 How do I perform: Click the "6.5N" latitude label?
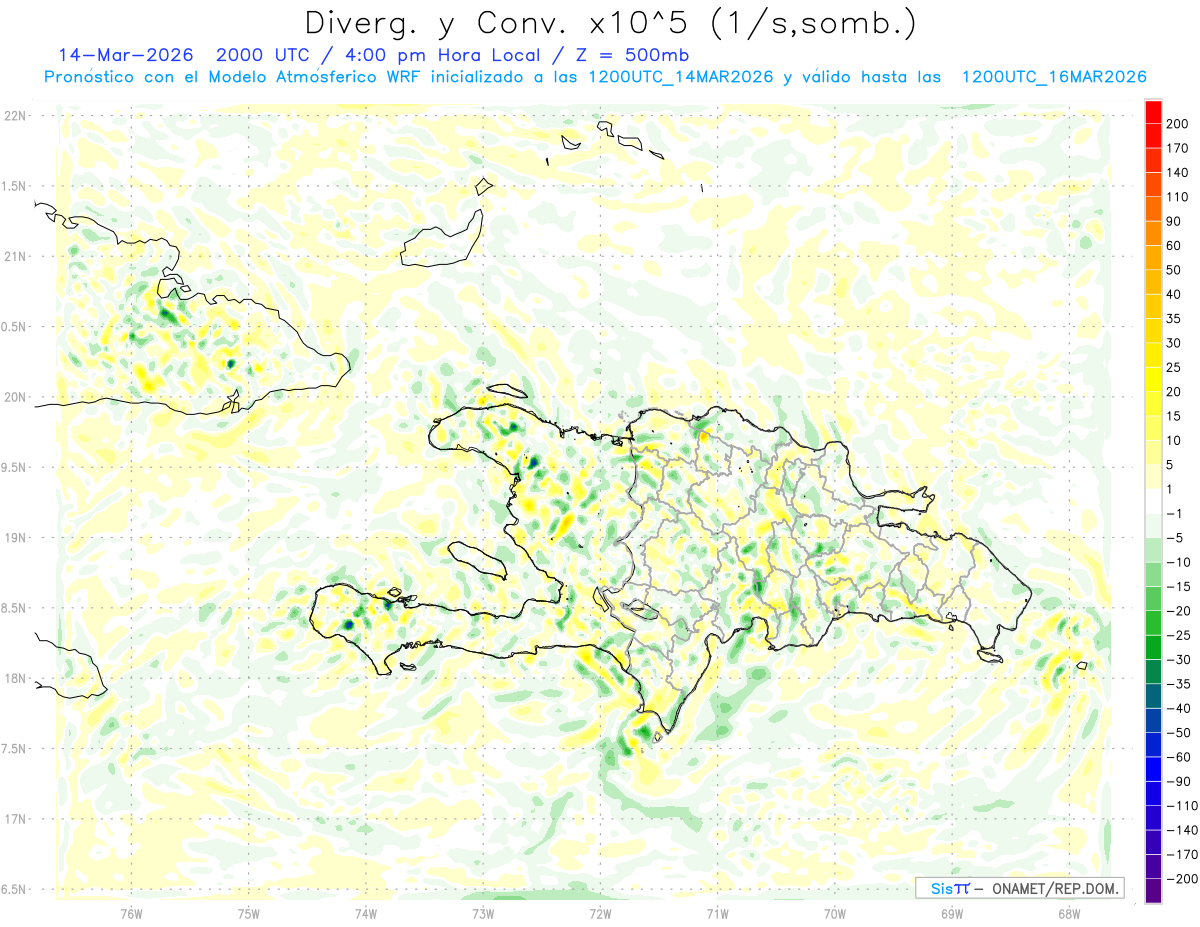(x=14, y=889)
